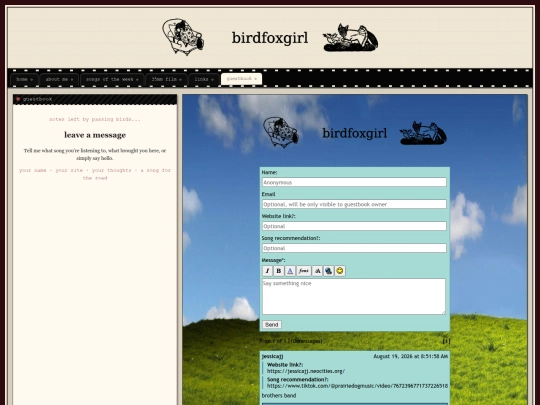This screenshot has height=405, width=540.
Task: Click the 'brothers band' message text
Action: (x=279, y=395)
